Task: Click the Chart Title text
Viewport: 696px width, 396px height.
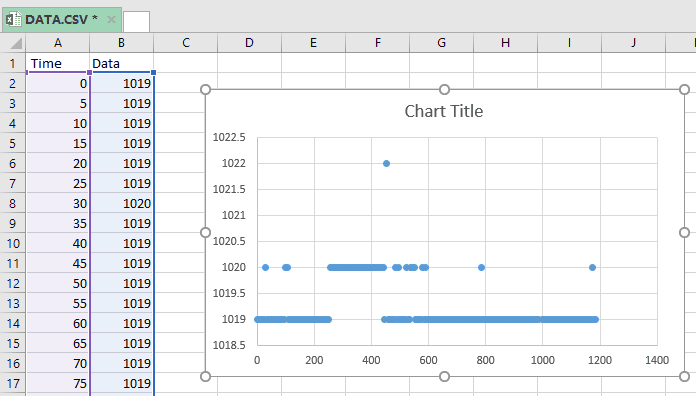Action: pos(443,111)
